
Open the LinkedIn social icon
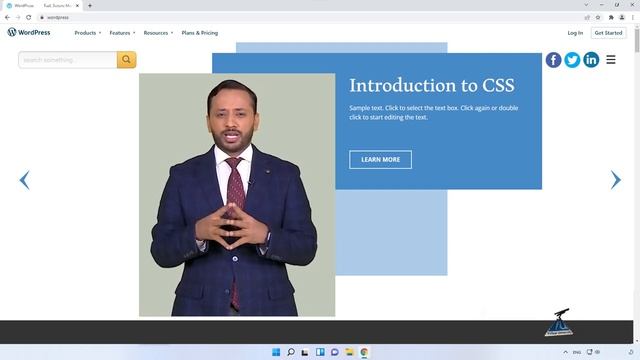point(591,60)
